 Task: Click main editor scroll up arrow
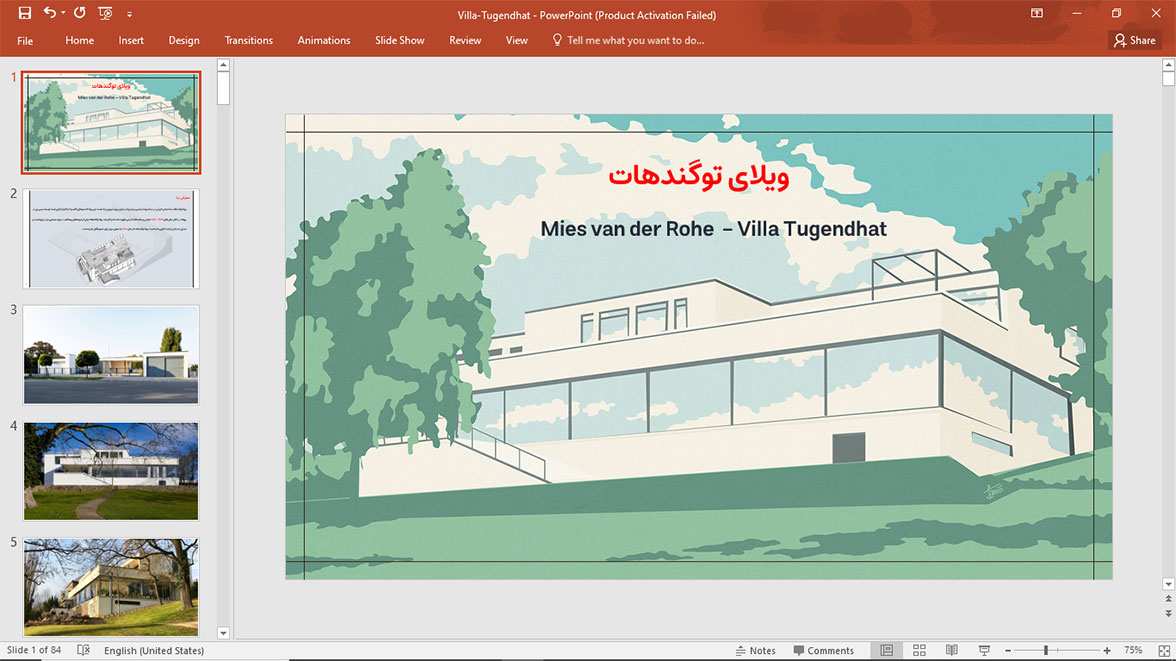[x=1168, y=65]
